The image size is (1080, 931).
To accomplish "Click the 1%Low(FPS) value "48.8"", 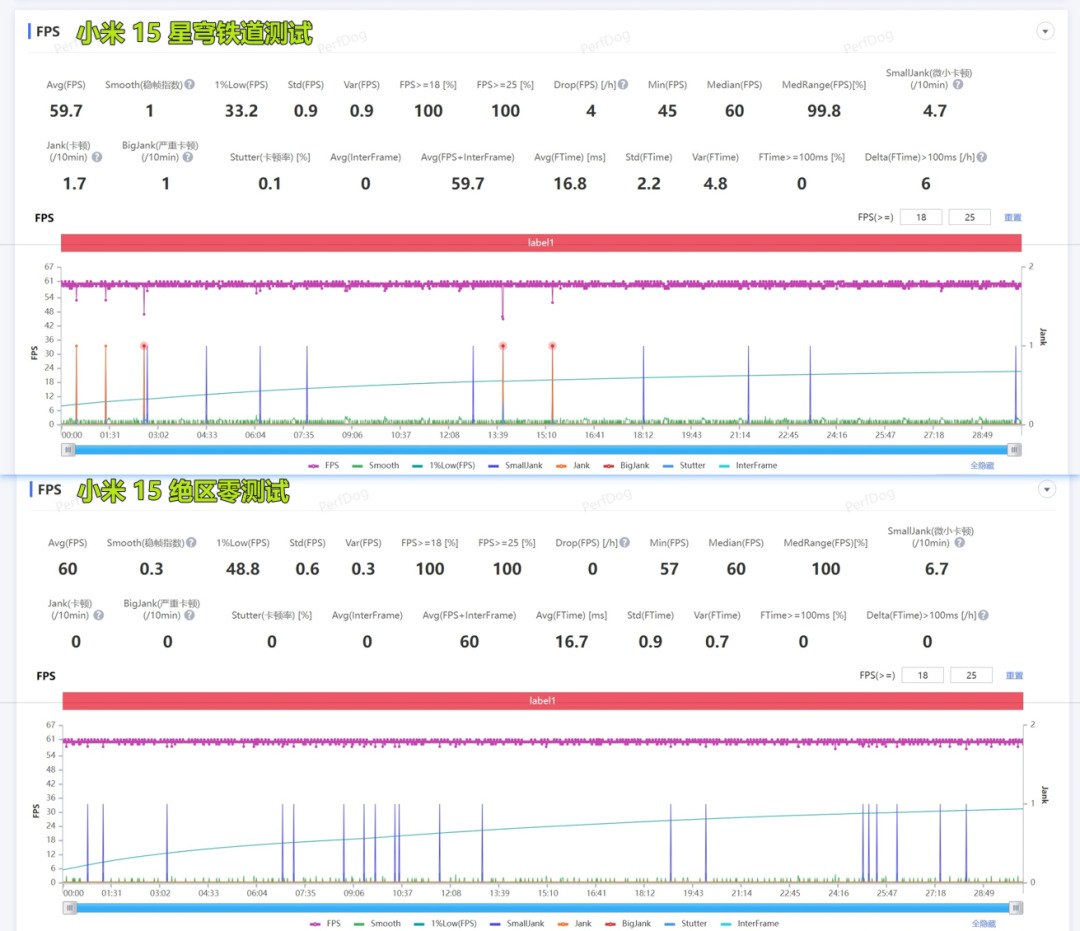I will tap(243, 569).
